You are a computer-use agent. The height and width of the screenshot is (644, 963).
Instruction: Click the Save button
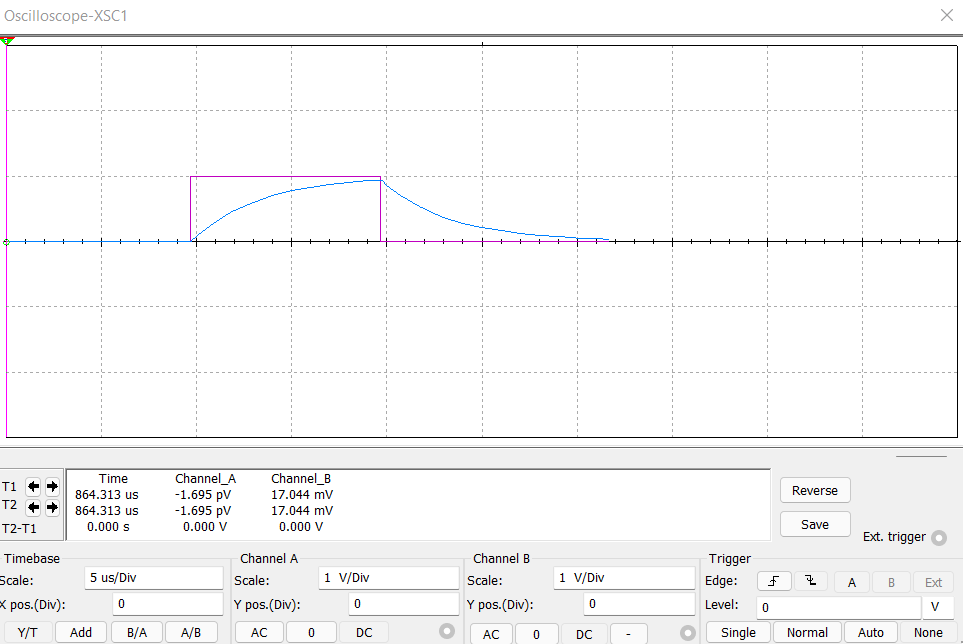[815, 524]
